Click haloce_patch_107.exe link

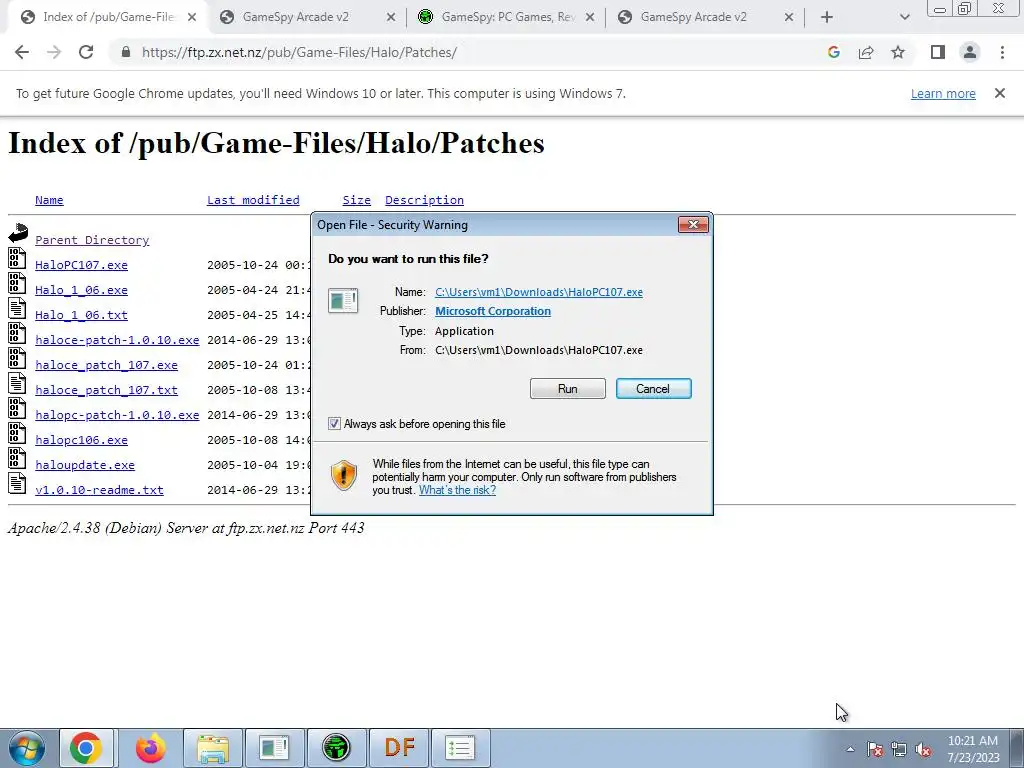coord(106,364)
